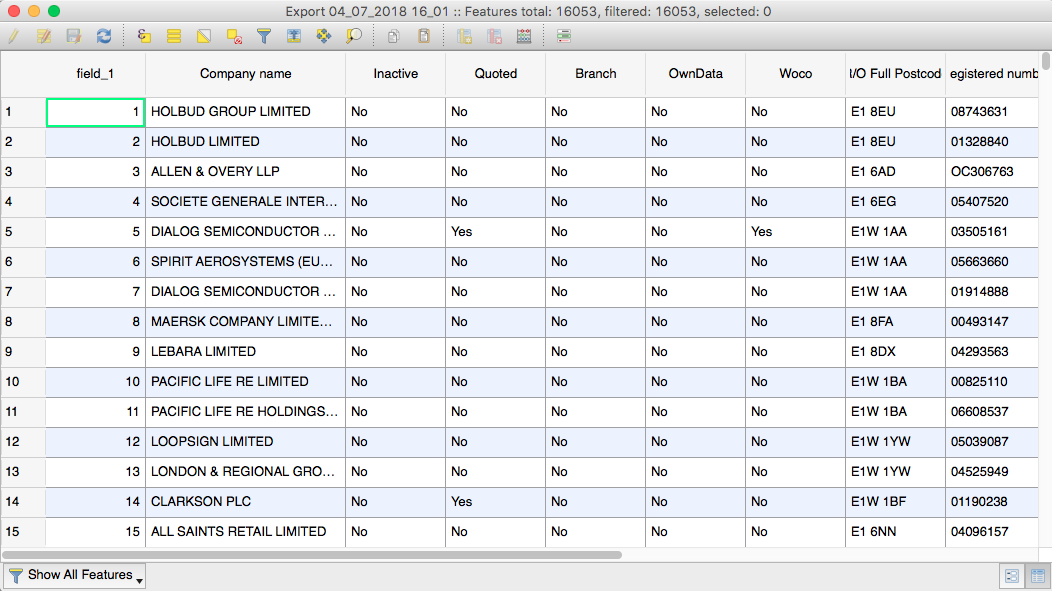
Task: Click the registered number OC306763 cell
Action: tap(992, 172)
